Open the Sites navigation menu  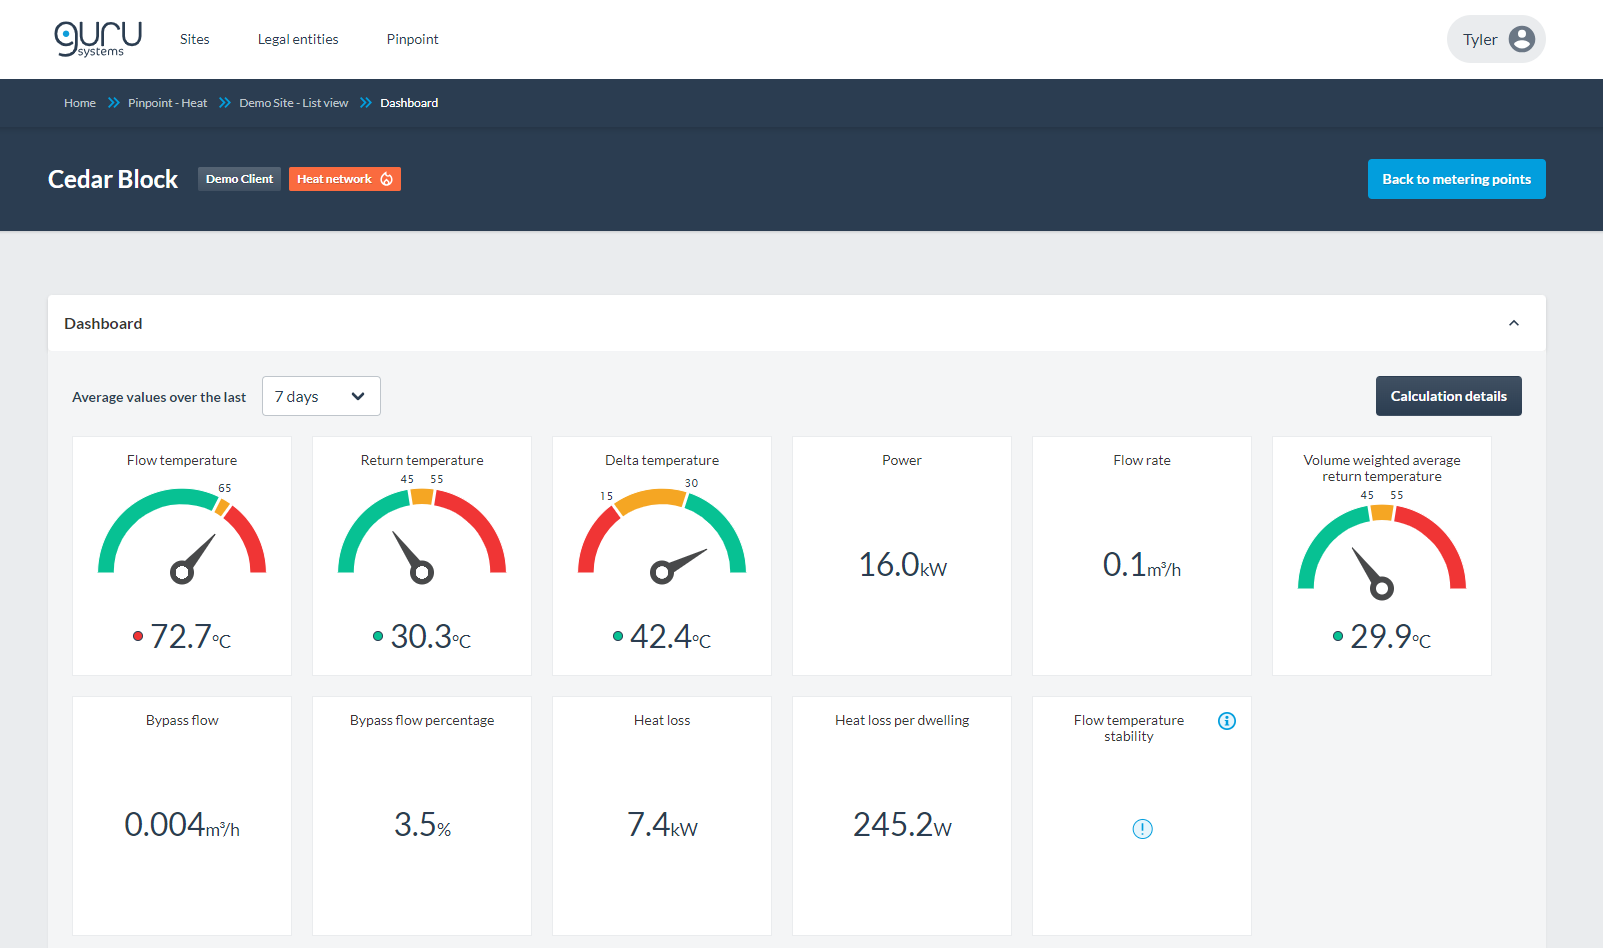coord(195,39)
